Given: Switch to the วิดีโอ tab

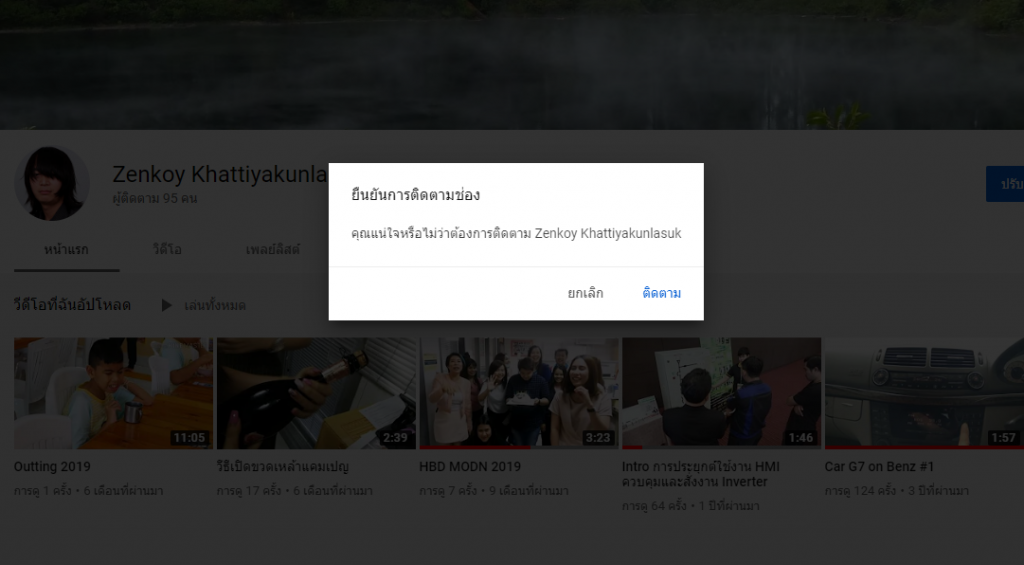Looking at the screenshot, I should [x=167, y=250].
